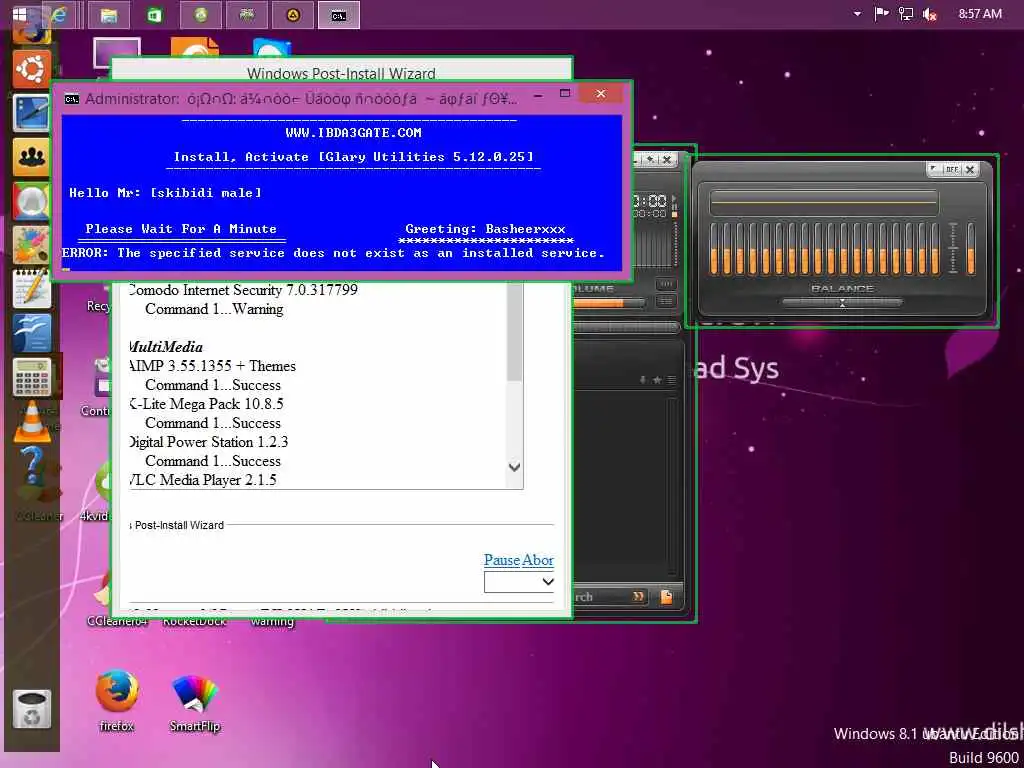Open the Windows Start button
Viewport: 1024px width, 768px height.
(x=20, y=14)
